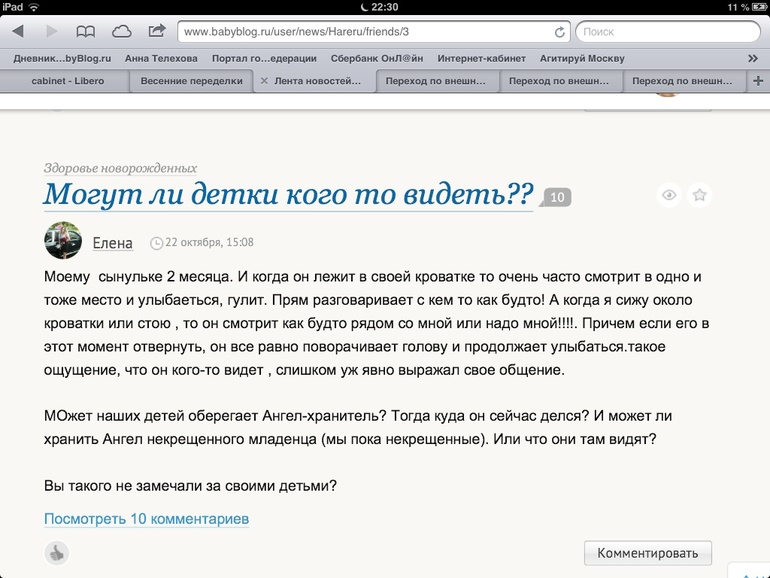Close the Лента новостей tab
This screenshot has width=770, height=578.
coord(264,81)
